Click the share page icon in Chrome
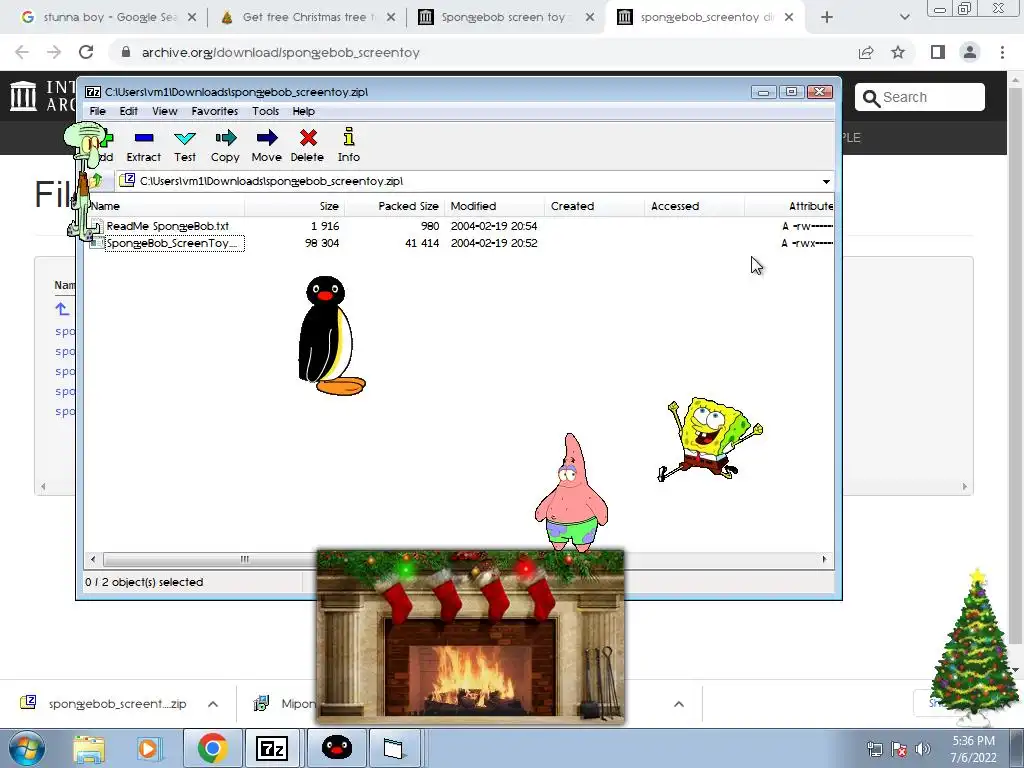The height and width of the screenshot is (768, 1024). pyautogui.click(x=866, y=52)
